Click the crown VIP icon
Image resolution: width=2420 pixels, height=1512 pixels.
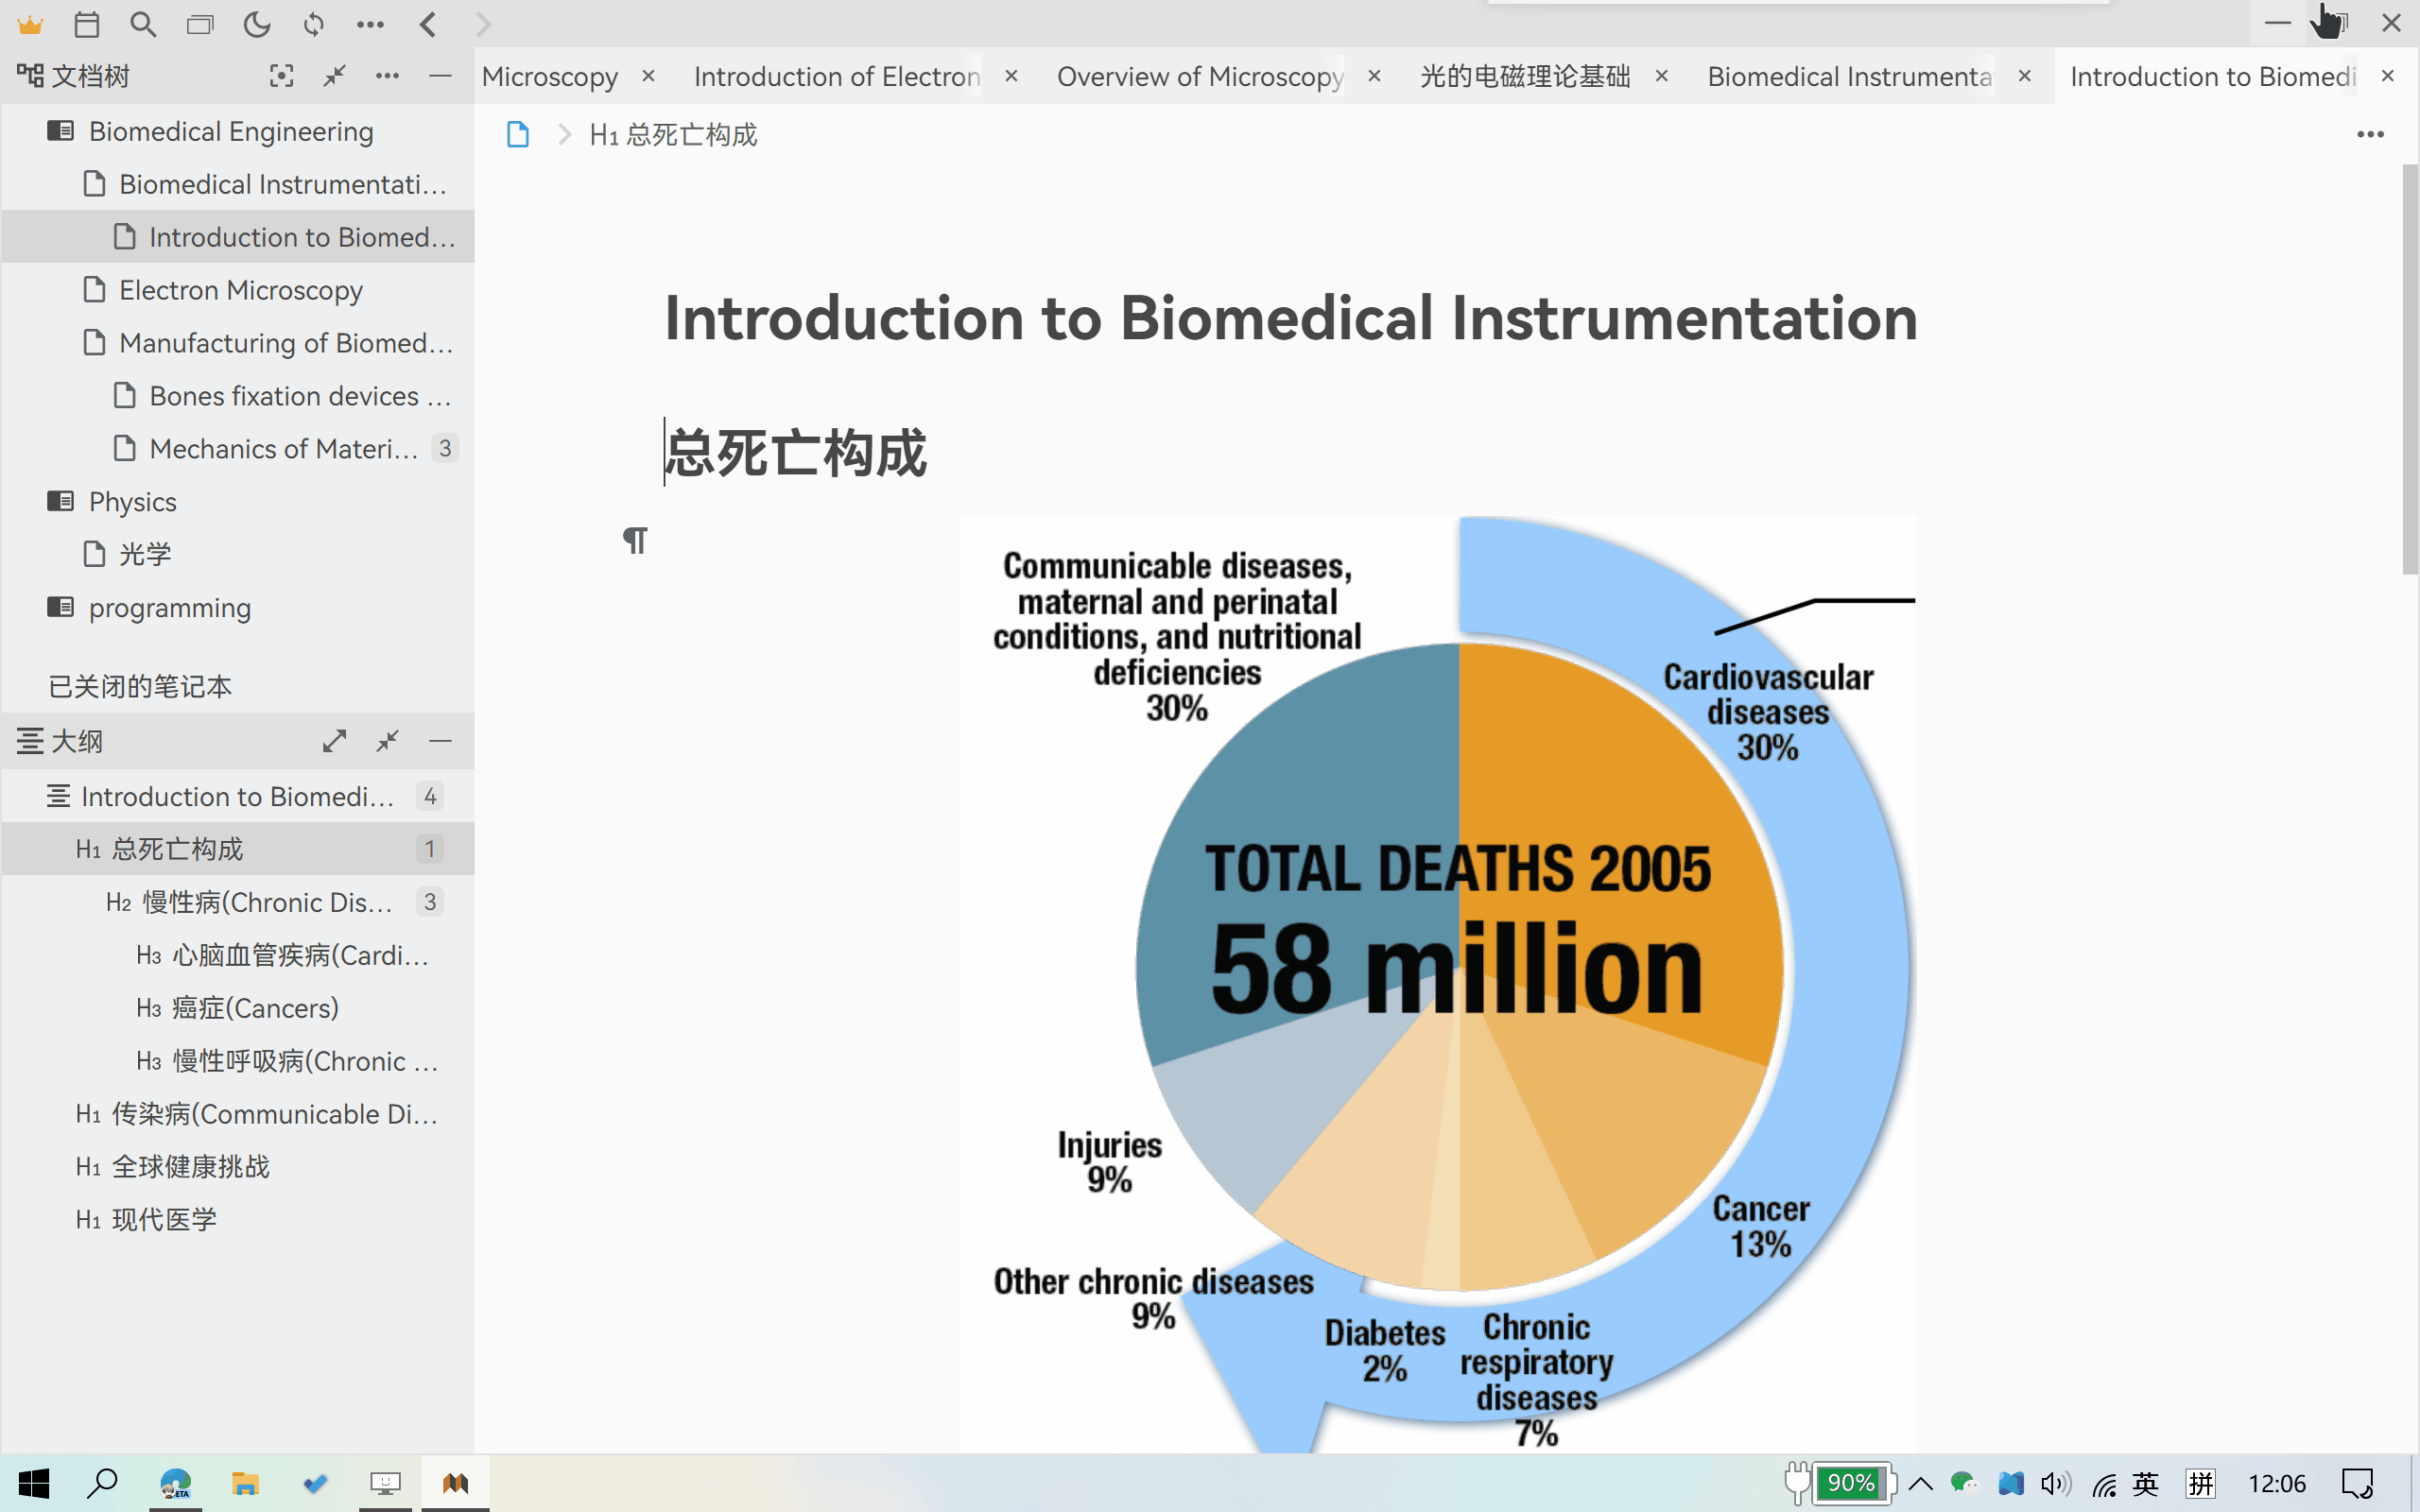click(x=30, y=24)
